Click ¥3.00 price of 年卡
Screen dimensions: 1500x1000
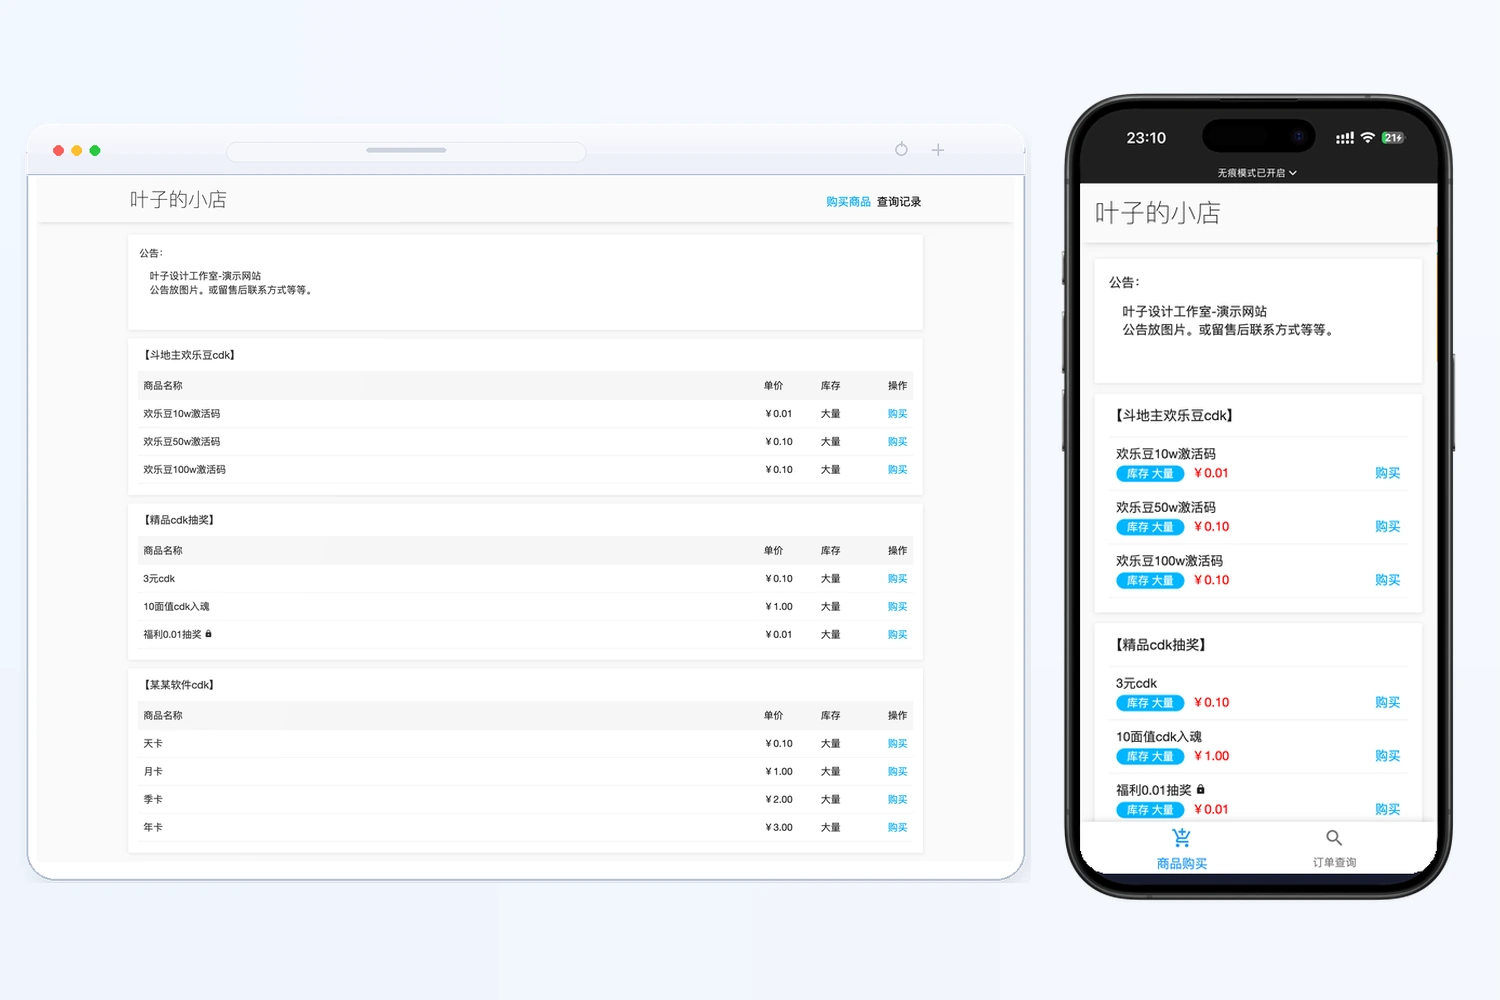click(779, 828)
